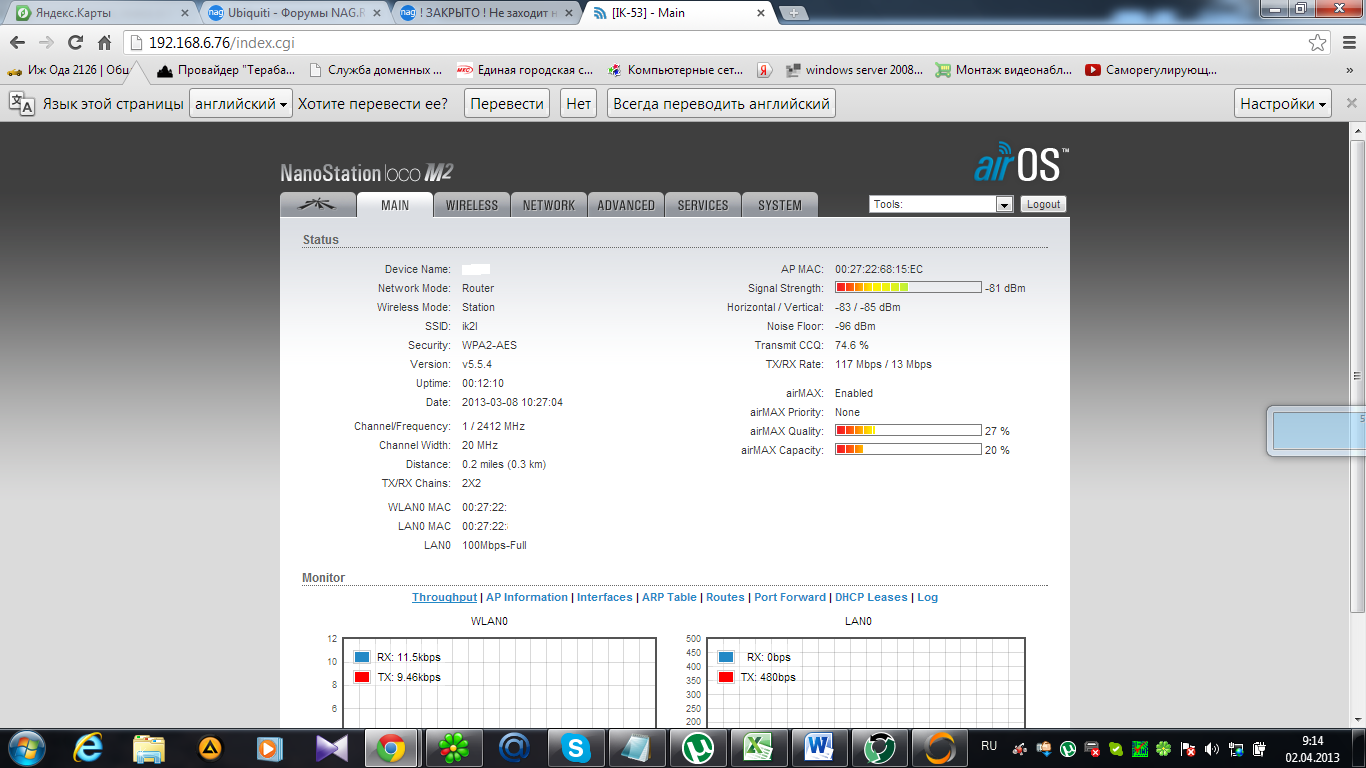
Task: Open the AIMP player taskbar icon
Action: [x=210, y=747]
